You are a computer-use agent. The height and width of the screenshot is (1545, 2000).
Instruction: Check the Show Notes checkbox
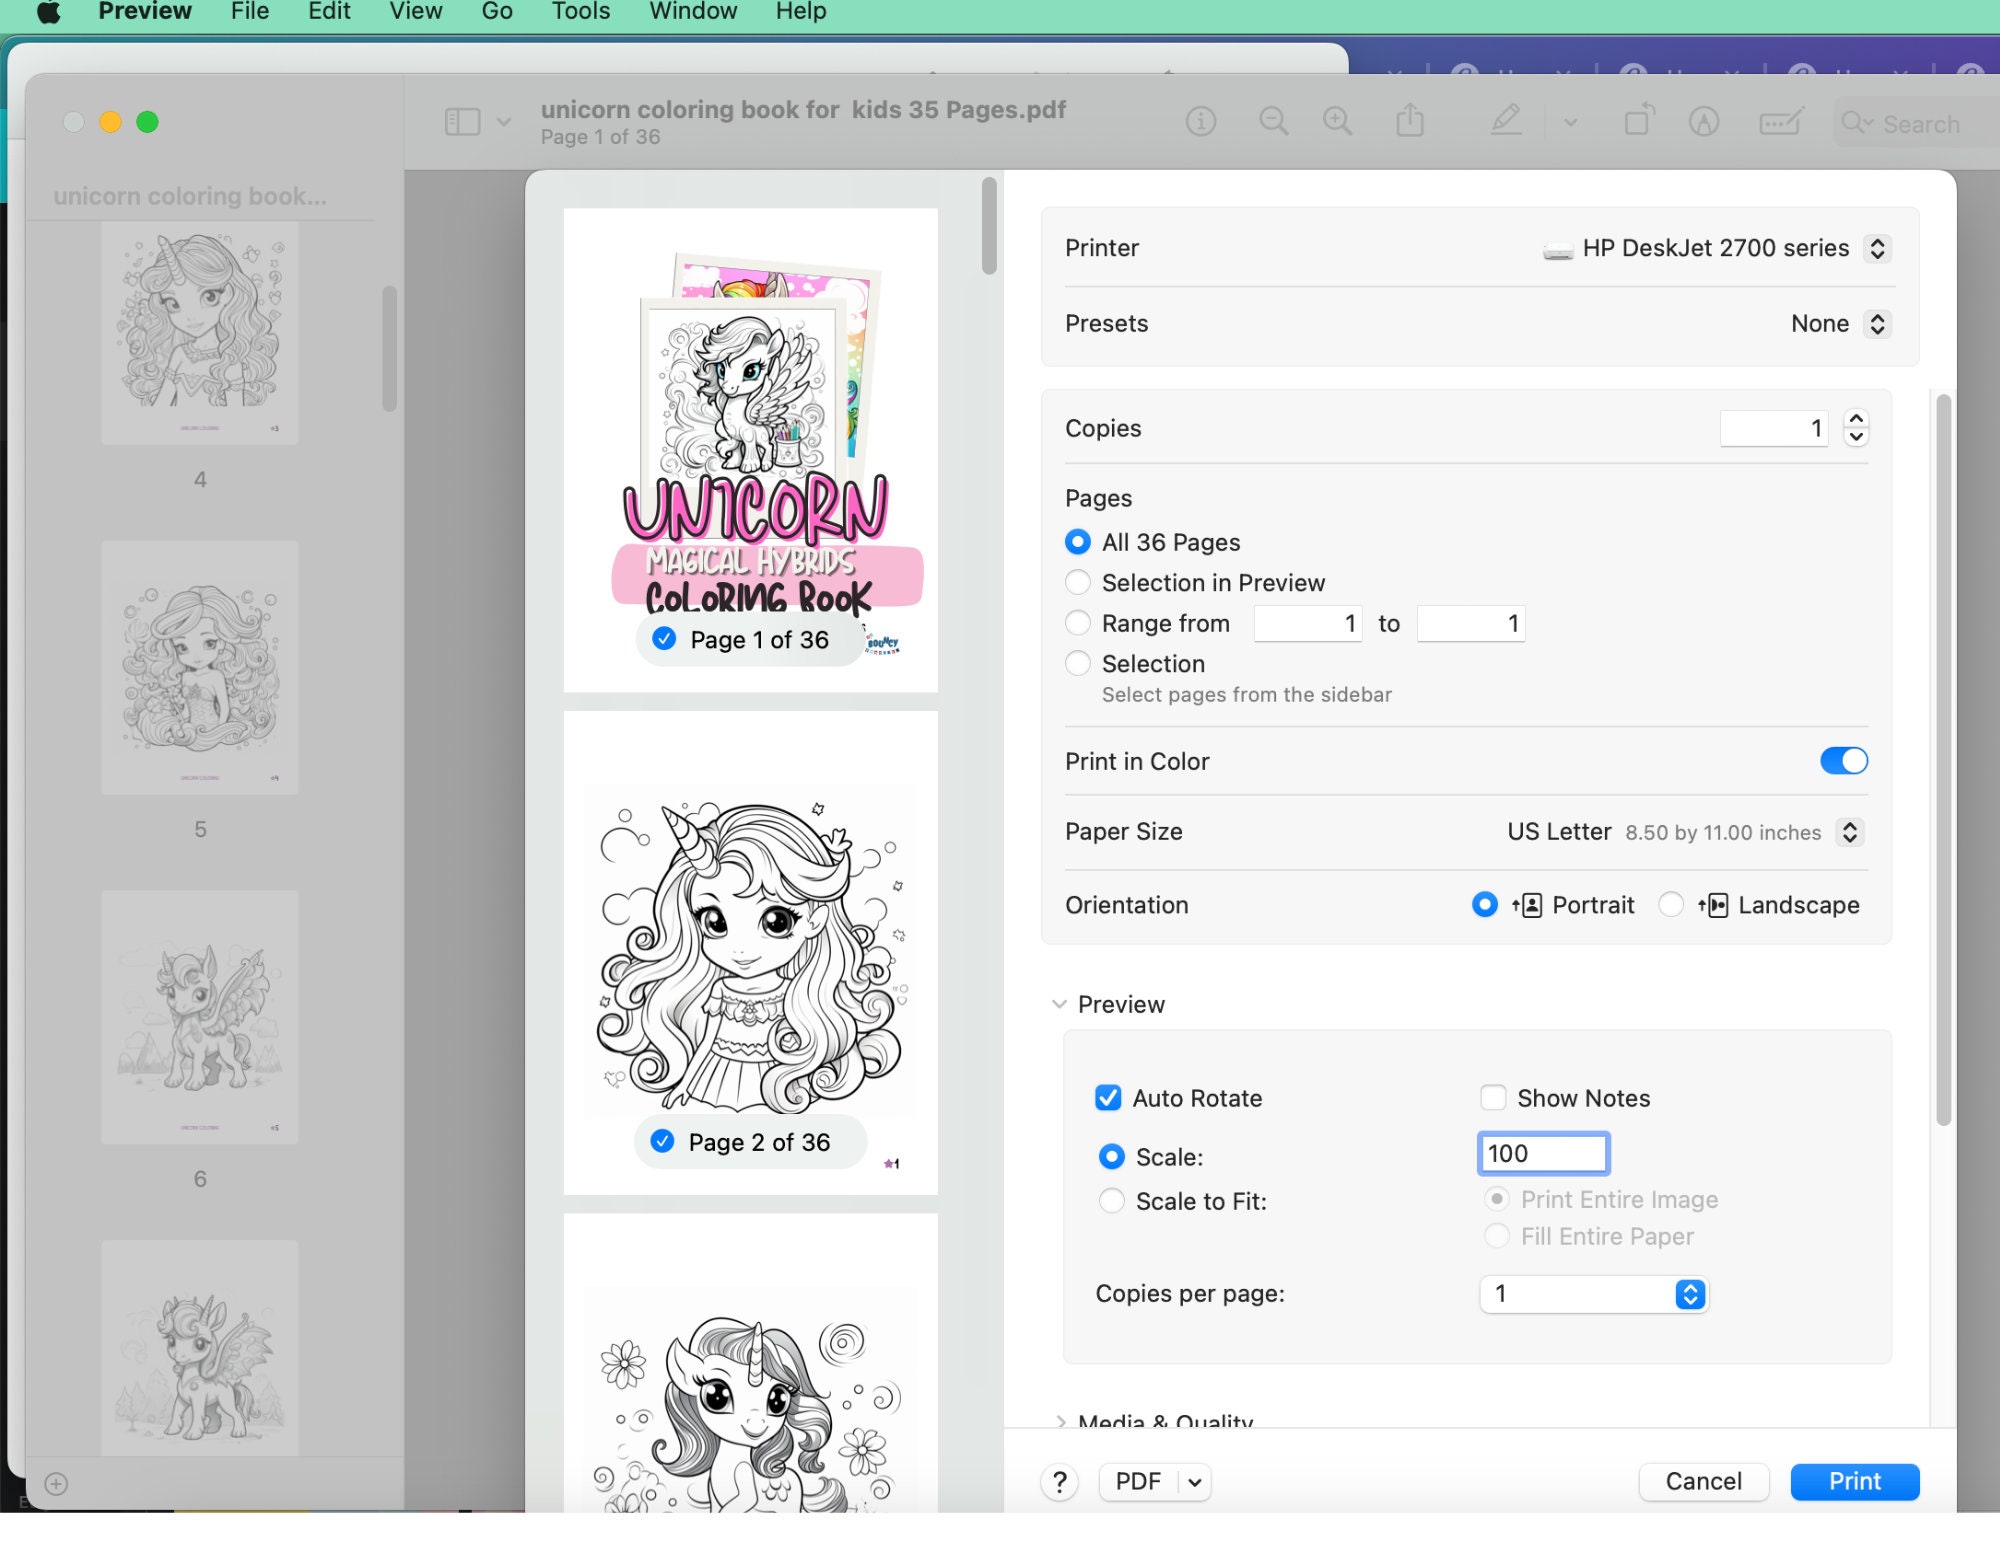tap(1493, 1097)
